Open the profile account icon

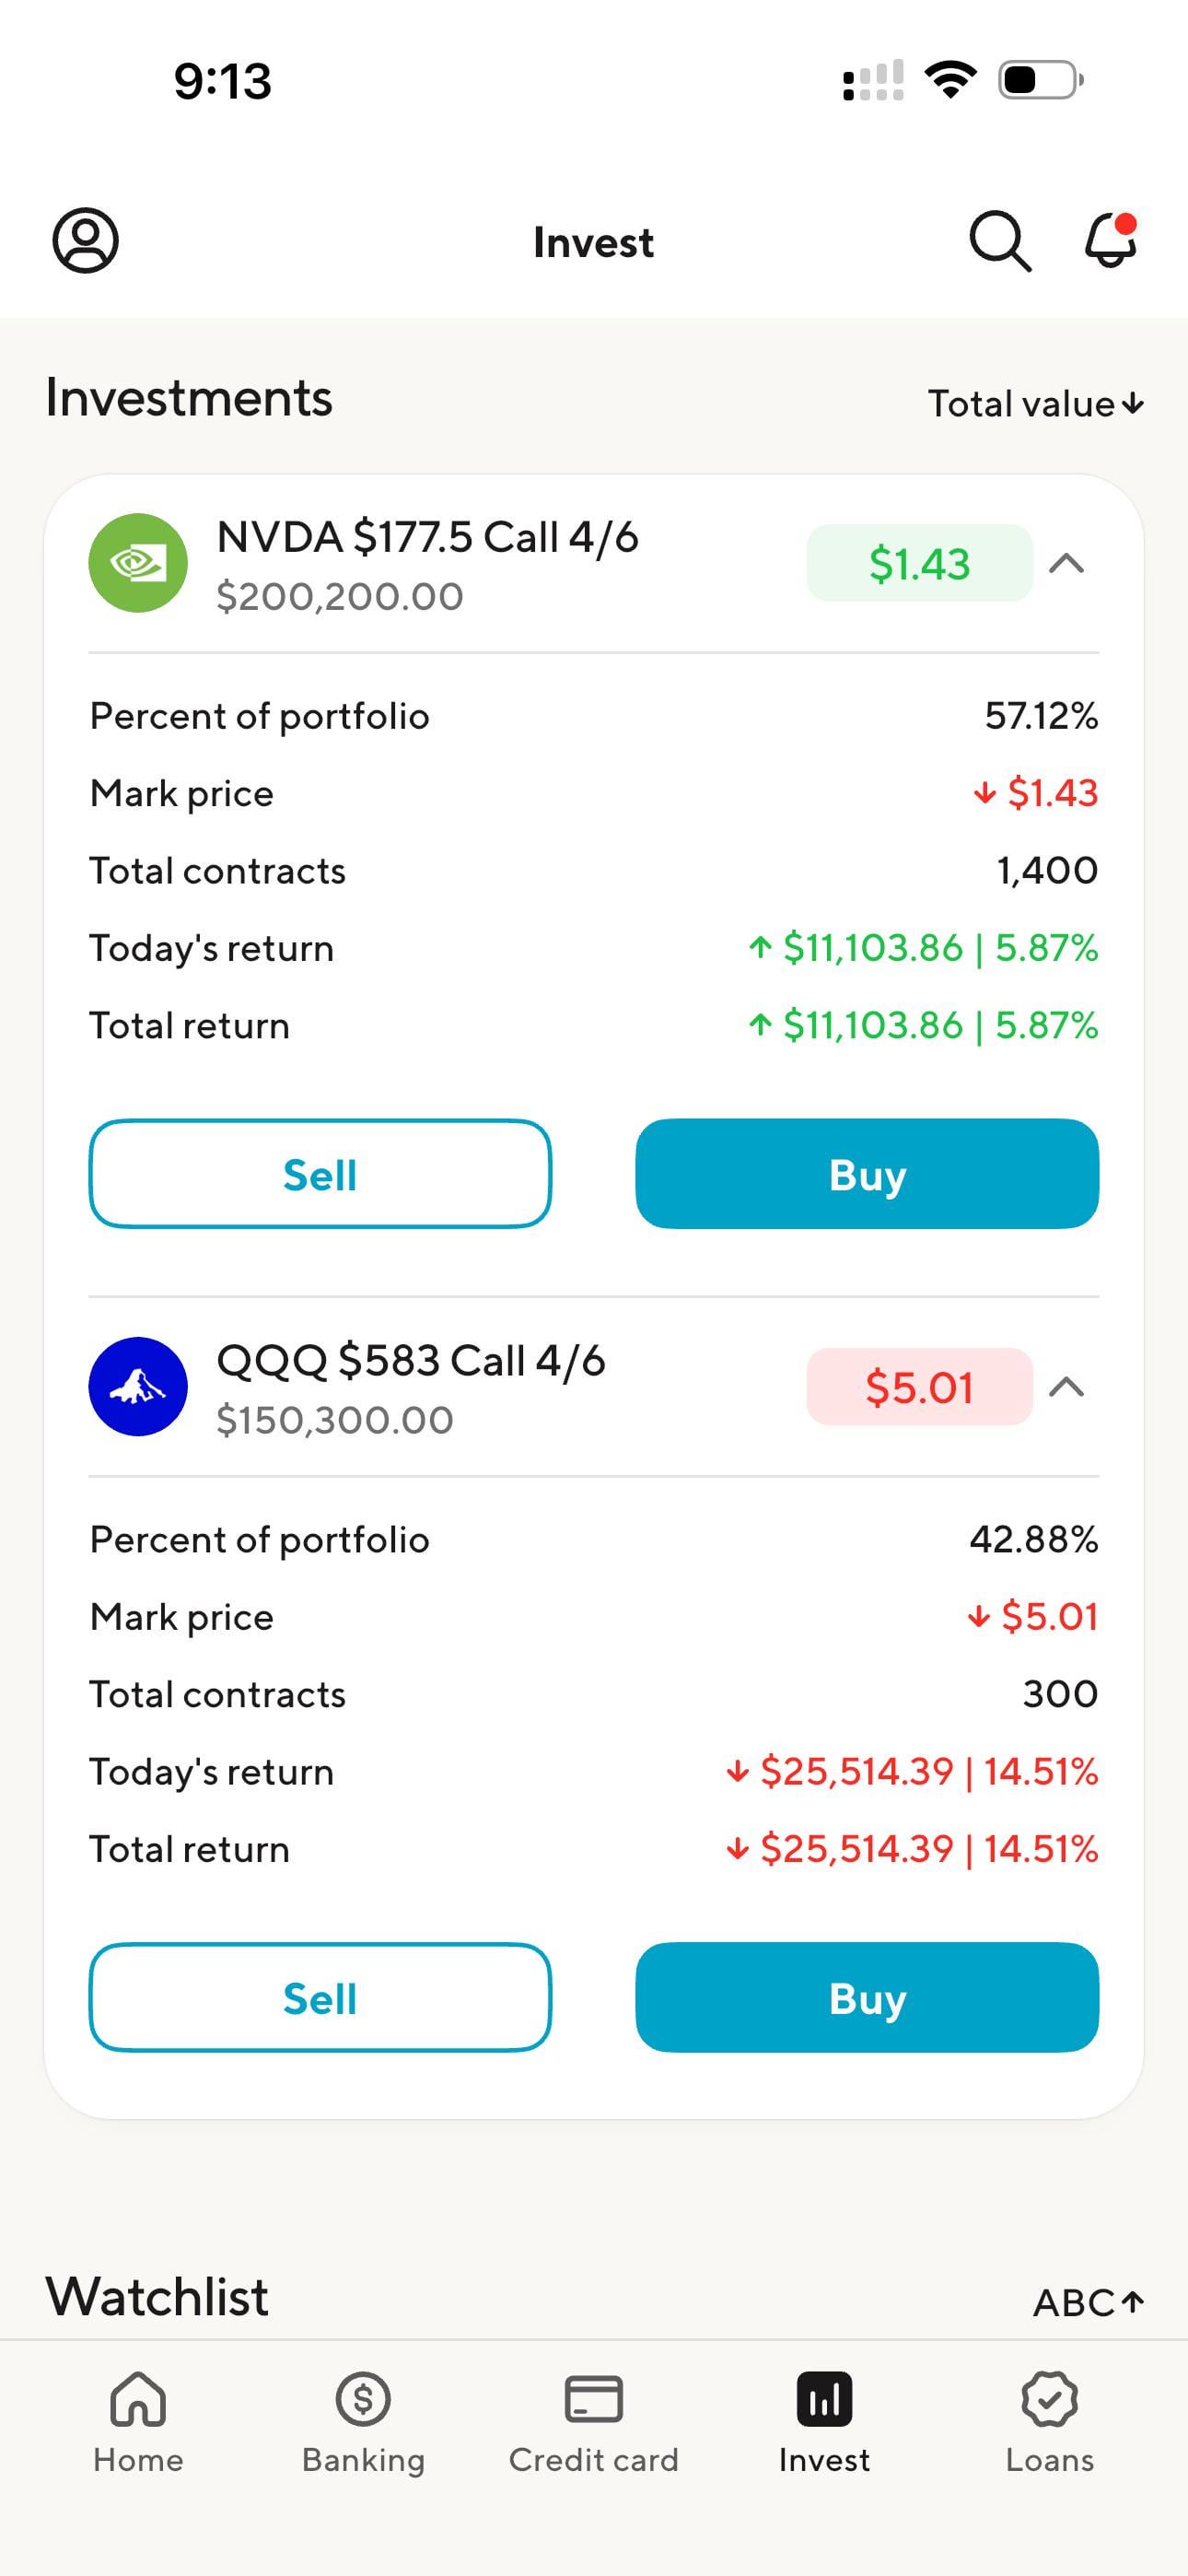click(x=85, y=240)
